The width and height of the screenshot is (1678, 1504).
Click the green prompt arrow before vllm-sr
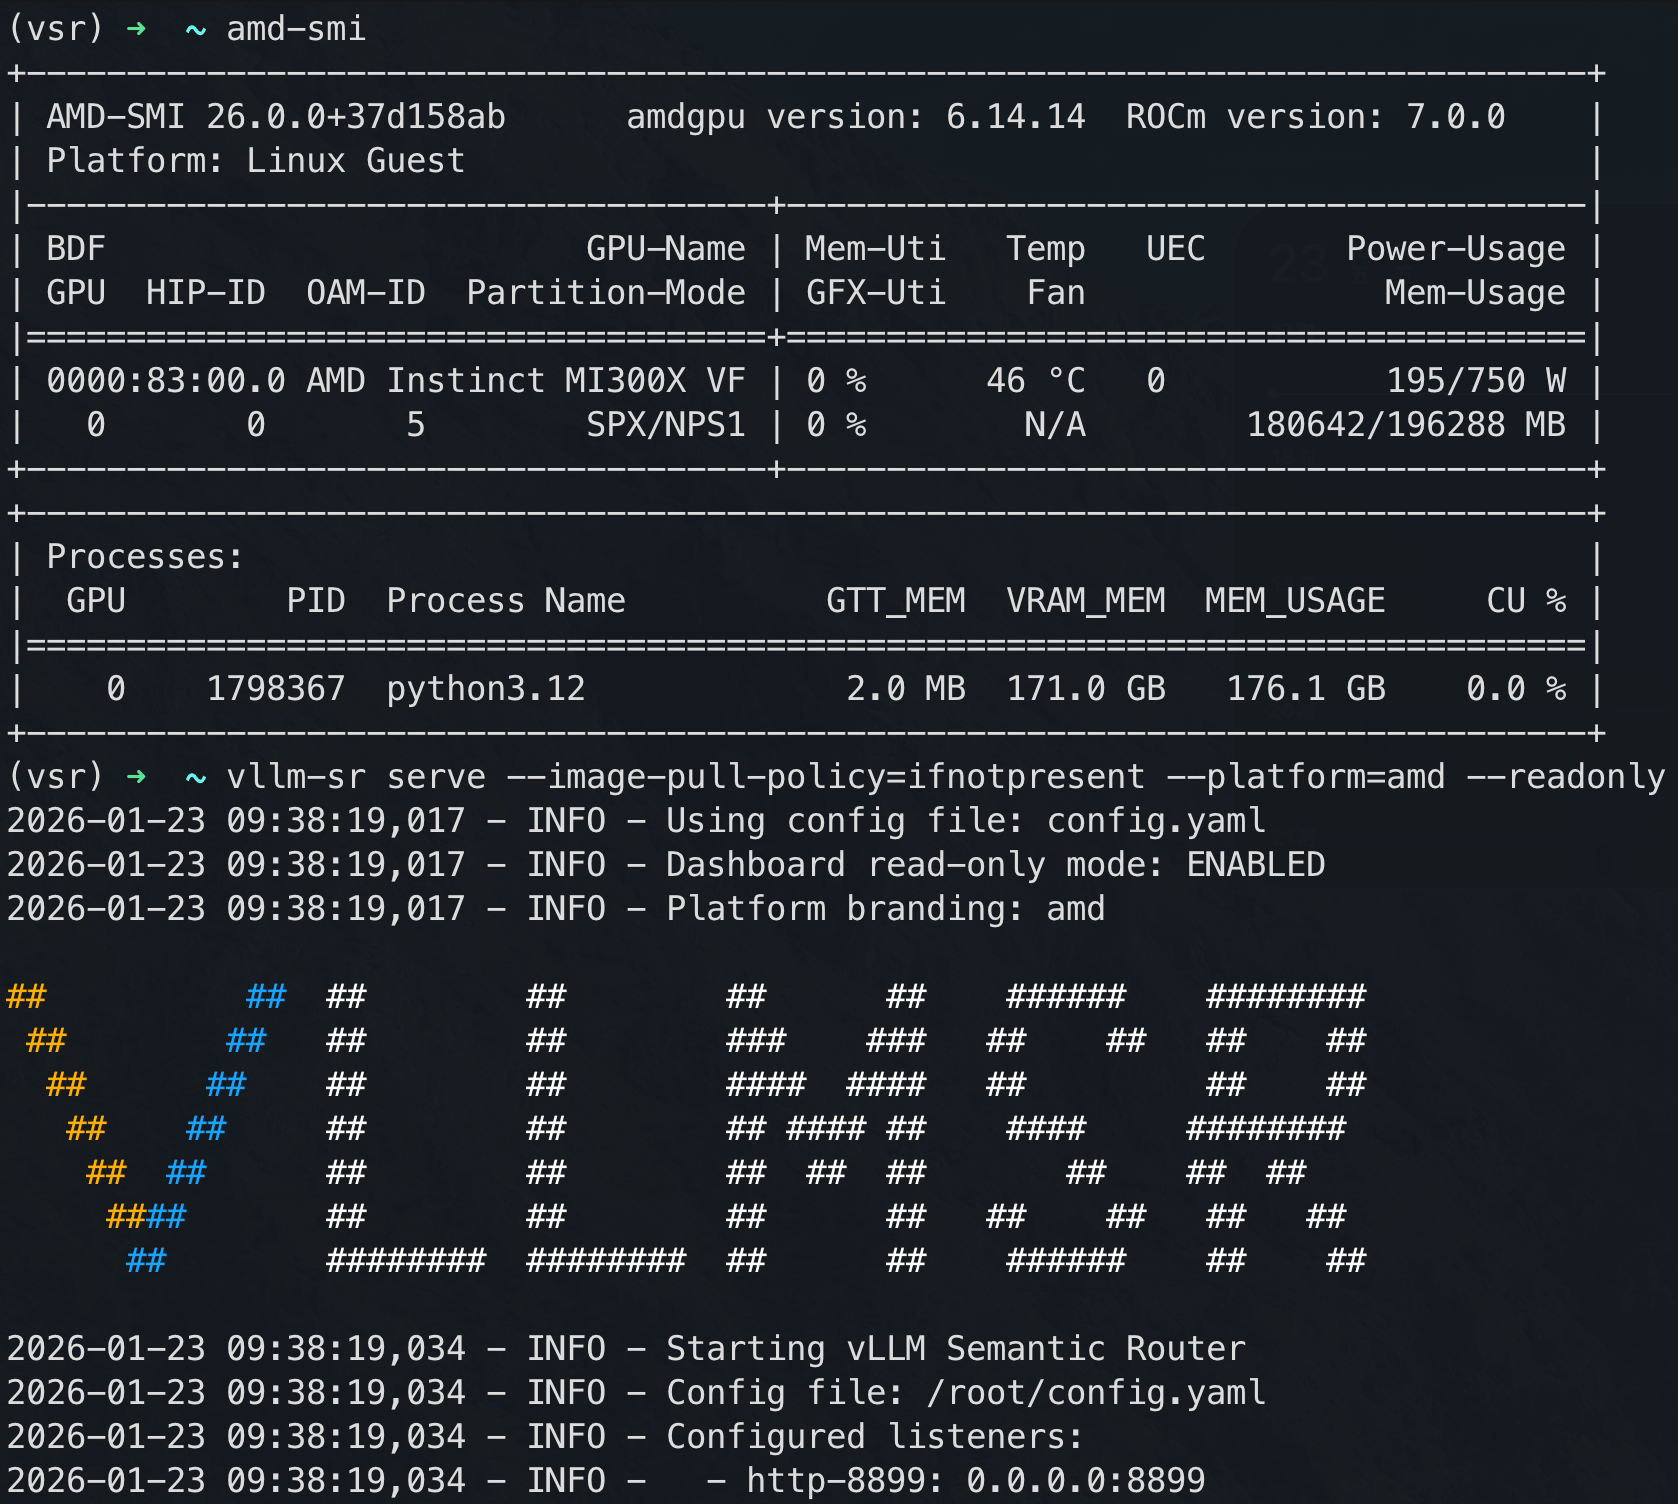[x=136, y=777]
